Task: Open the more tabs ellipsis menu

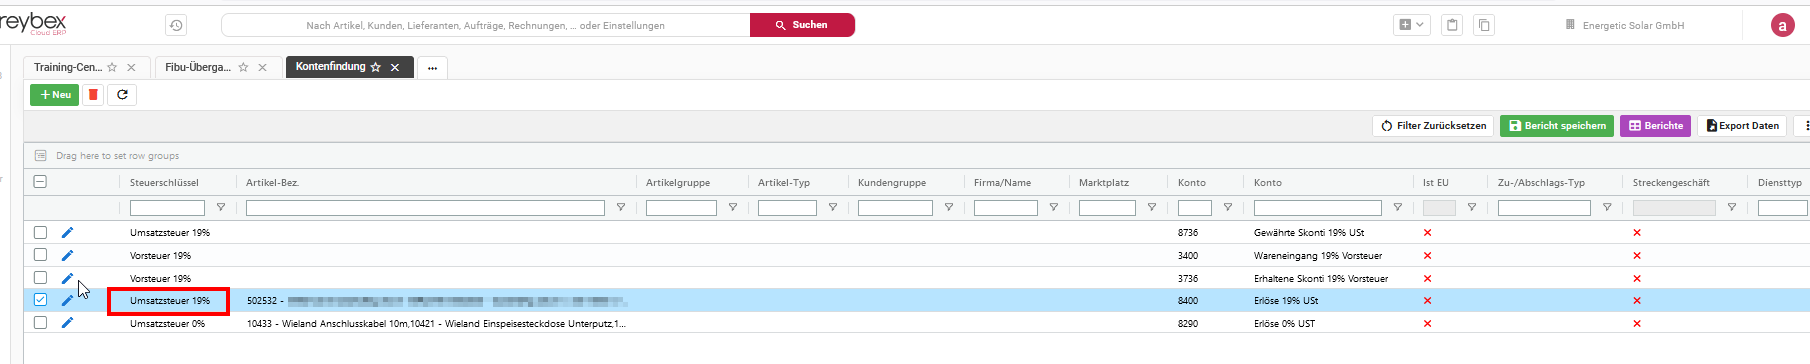Action: [x=432, y=68]
